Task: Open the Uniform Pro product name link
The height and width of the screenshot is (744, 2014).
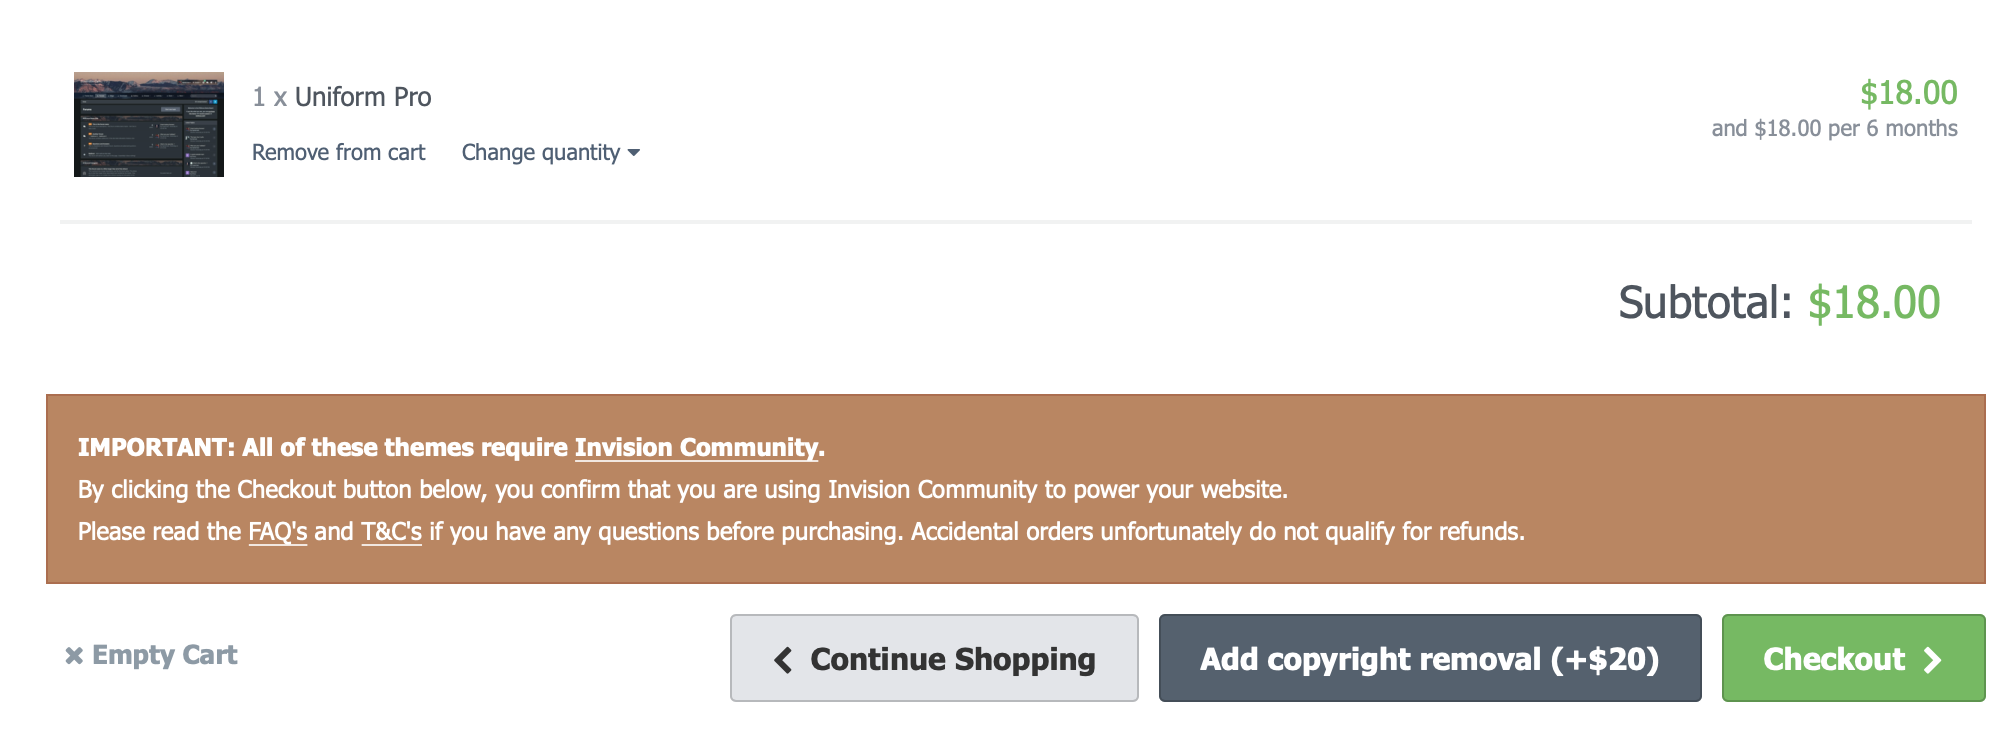Action: pyautogui.click(x=363, y=97)
